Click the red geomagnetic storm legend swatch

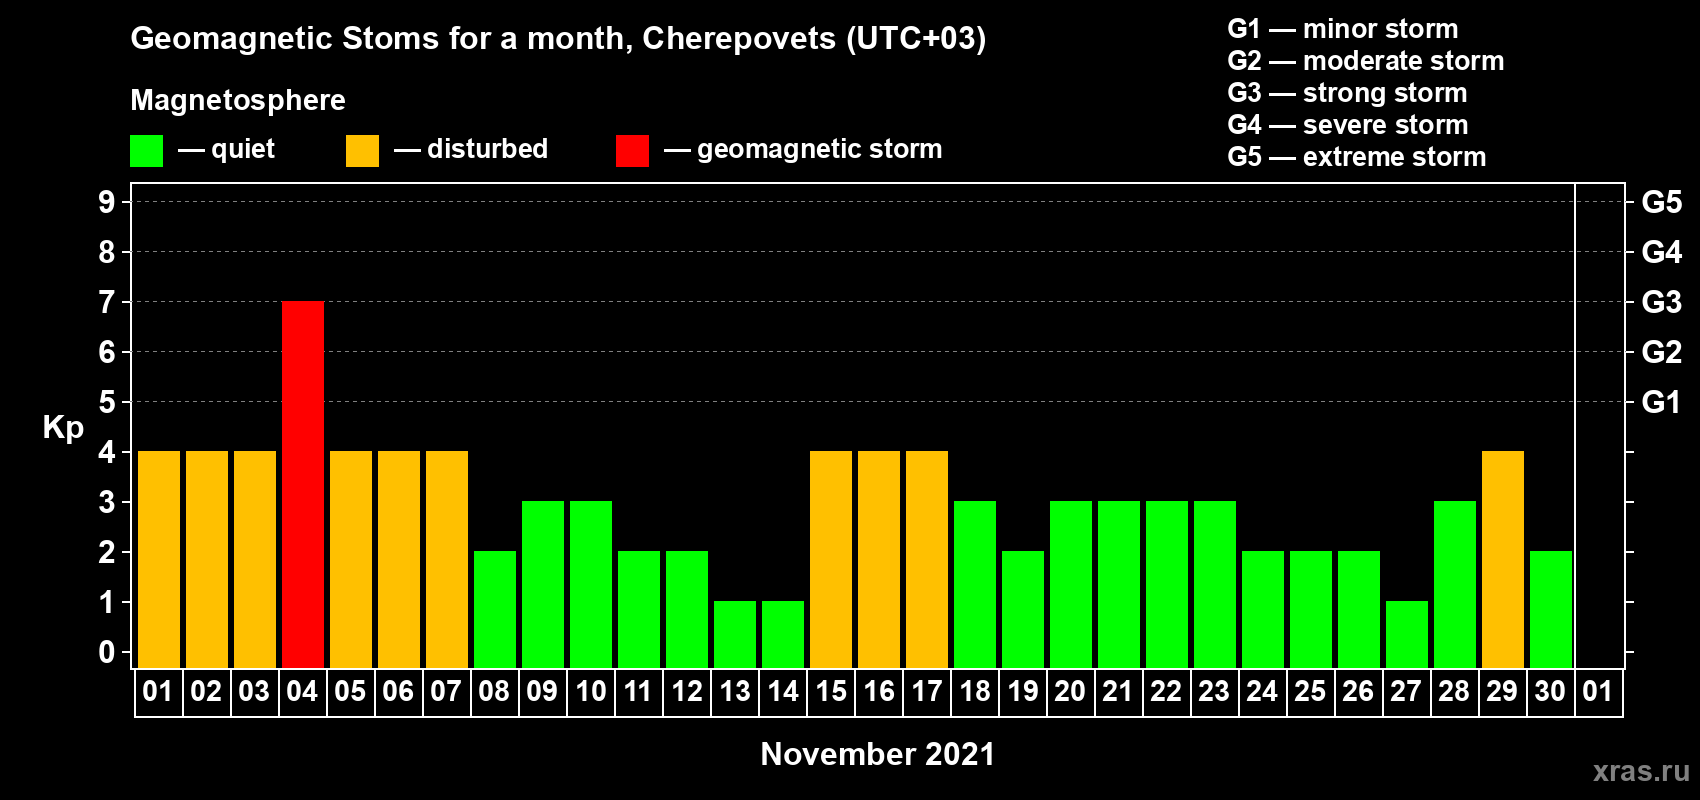[632, 151]
